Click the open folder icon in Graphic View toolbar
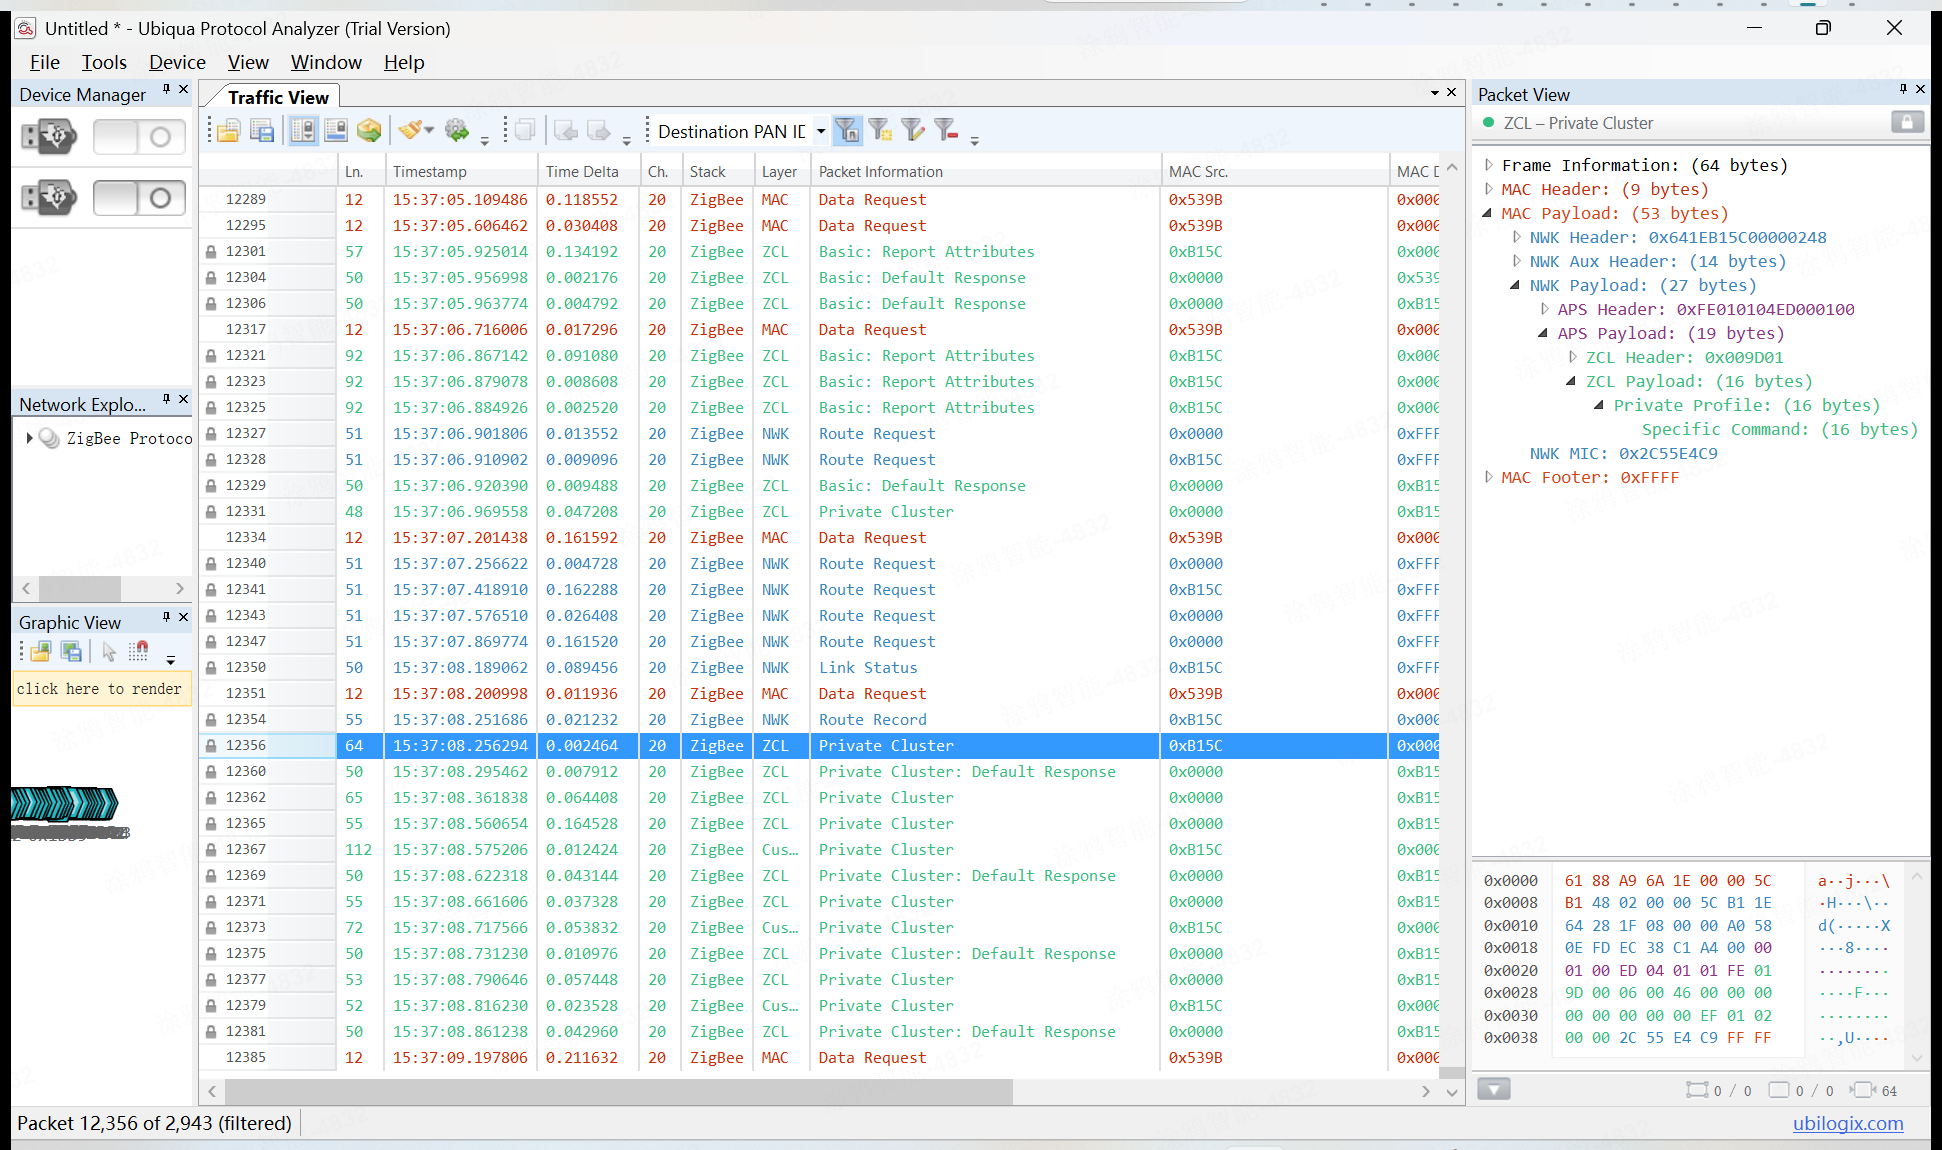The width and height of the screenshot is (1942, 1150). point(40,652)
